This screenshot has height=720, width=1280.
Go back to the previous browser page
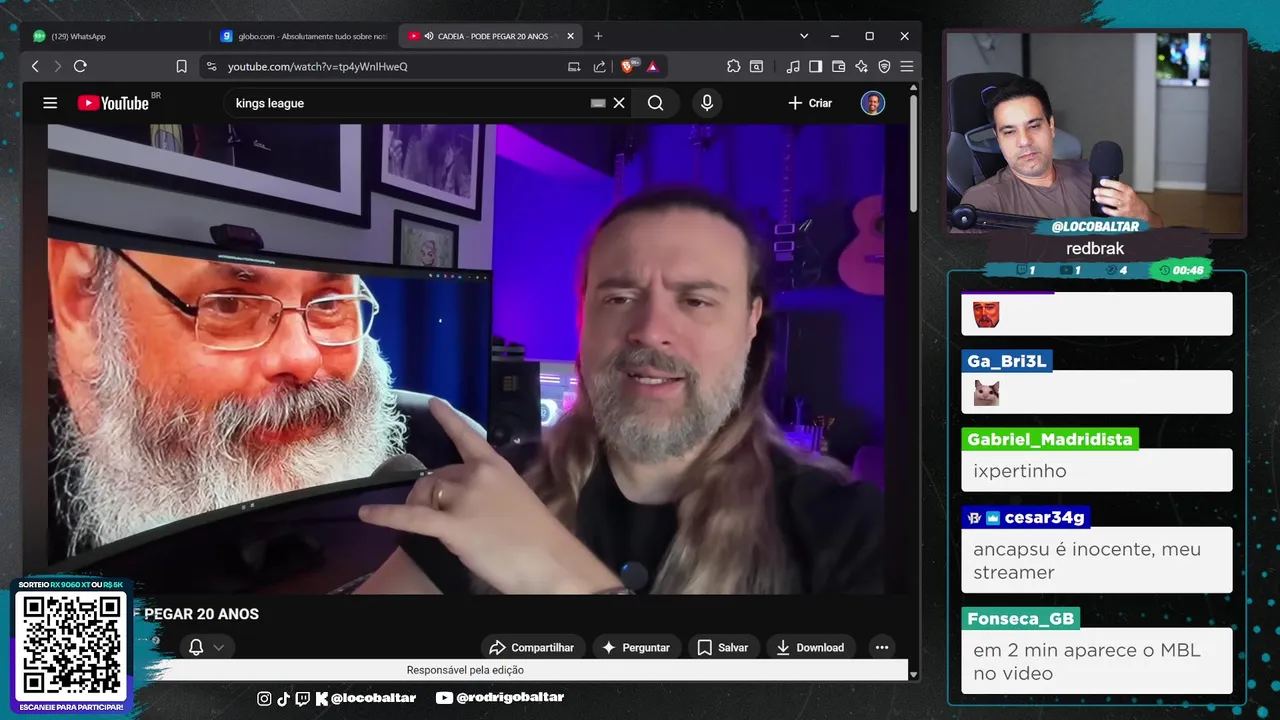point(35,66)
